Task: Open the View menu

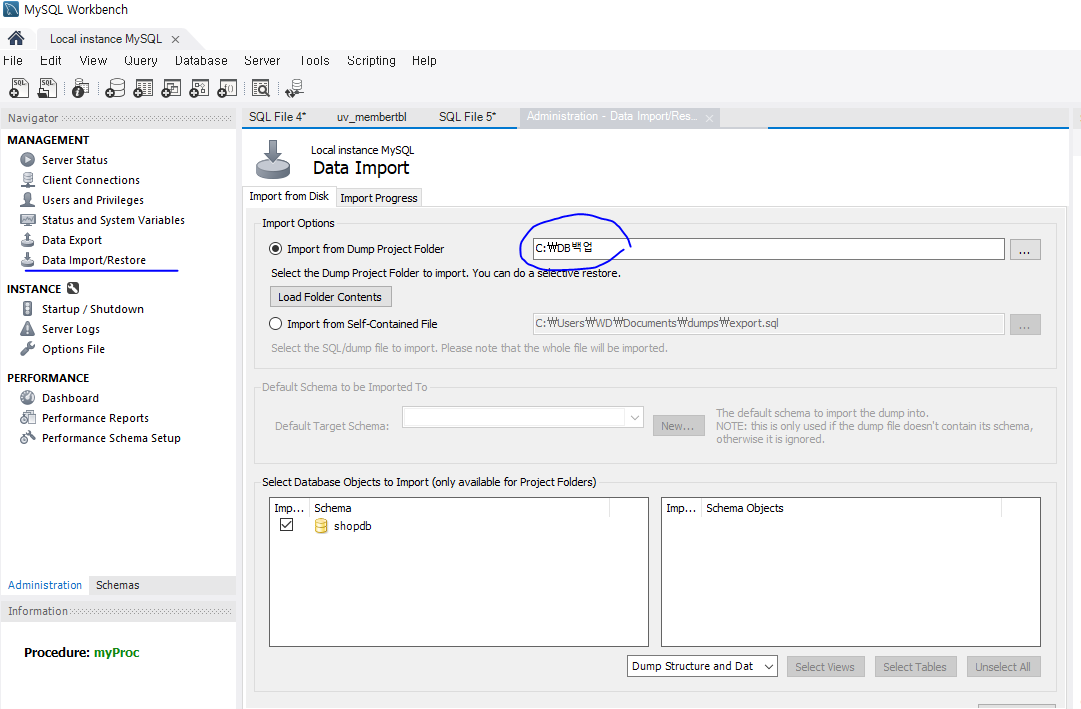Action: click(93, 61)
